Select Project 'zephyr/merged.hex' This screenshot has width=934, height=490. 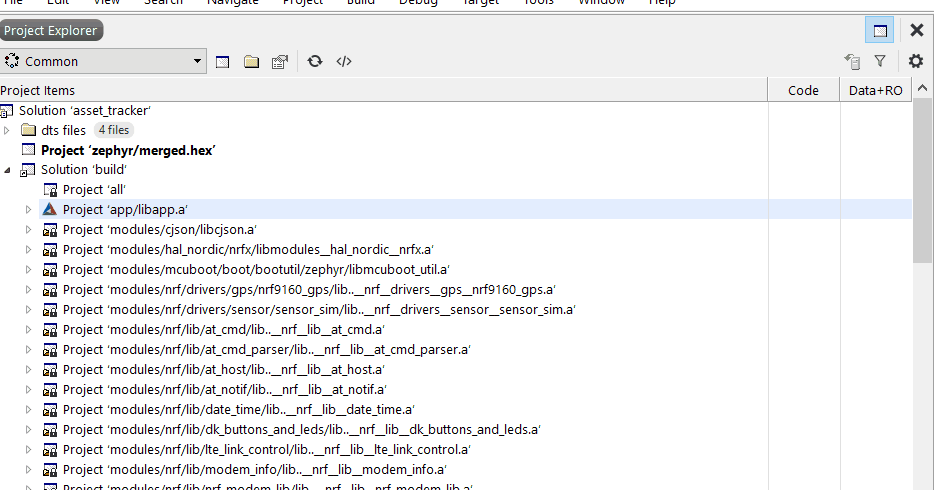(129, 150)
